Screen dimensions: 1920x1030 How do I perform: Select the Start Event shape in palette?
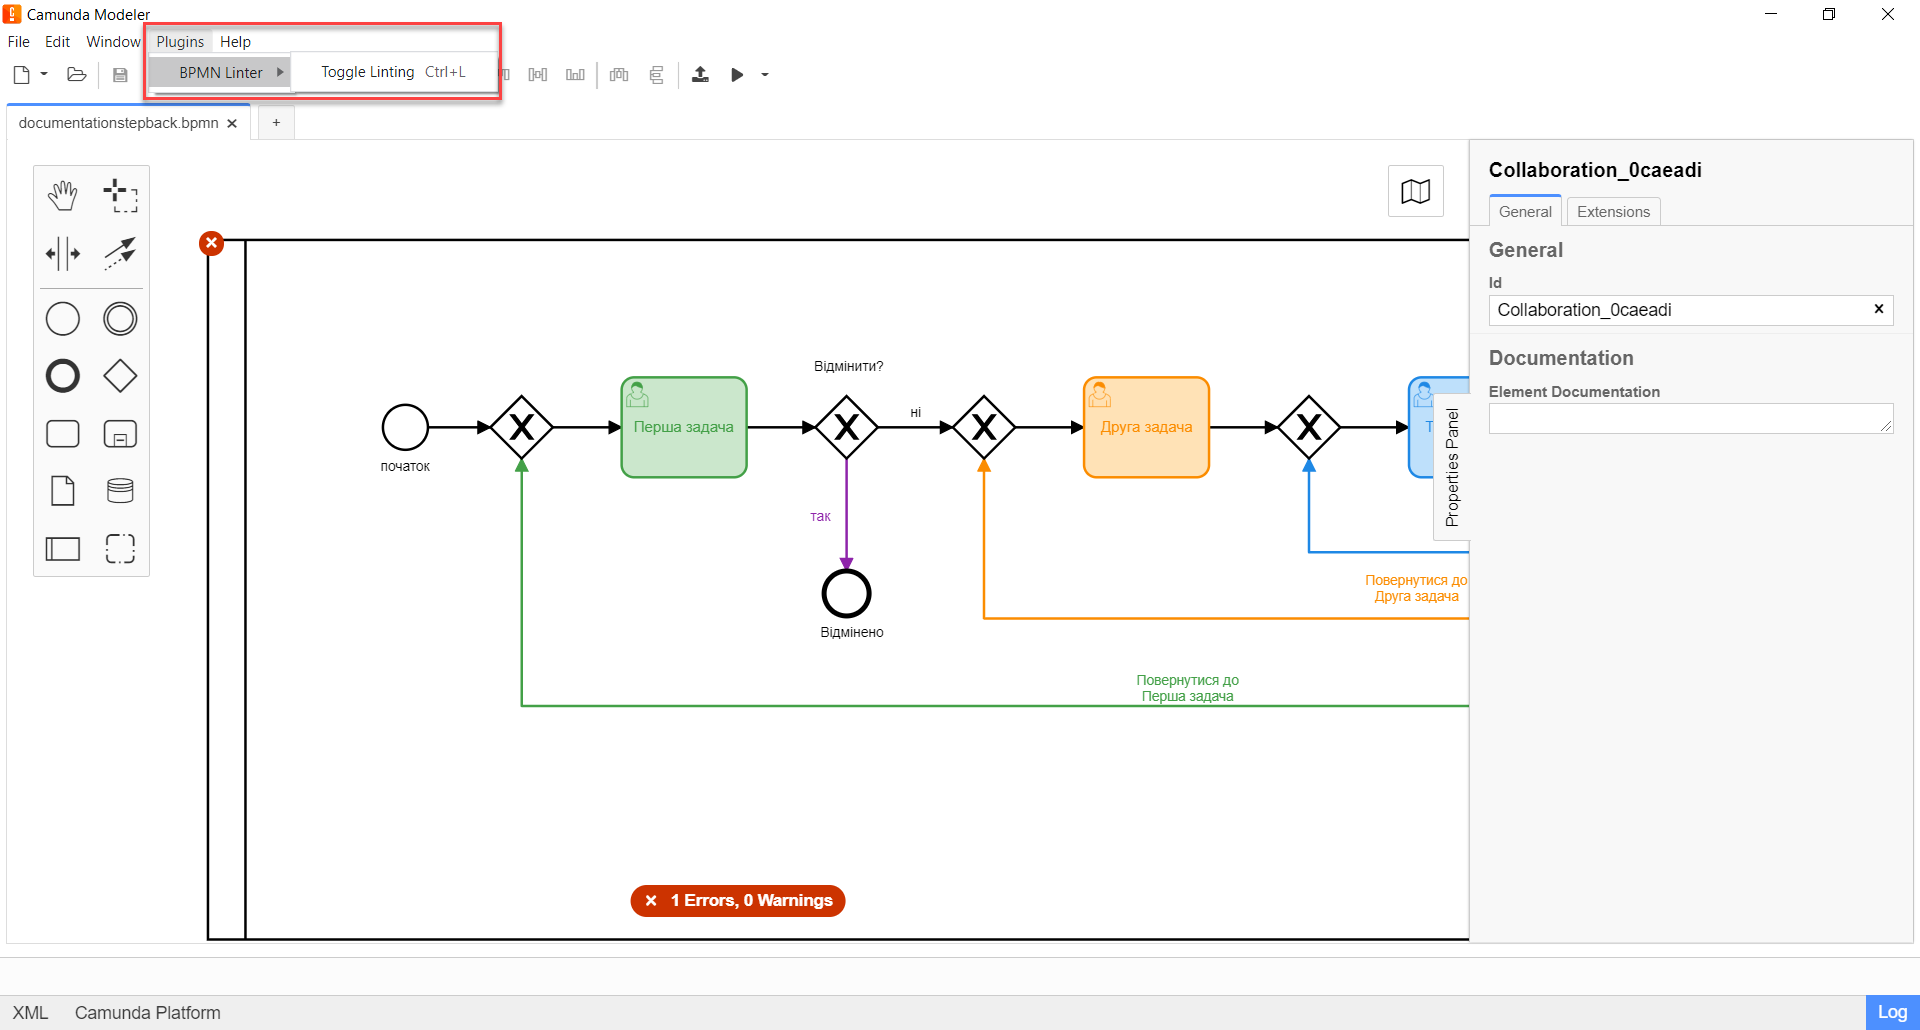click(63, 319)
